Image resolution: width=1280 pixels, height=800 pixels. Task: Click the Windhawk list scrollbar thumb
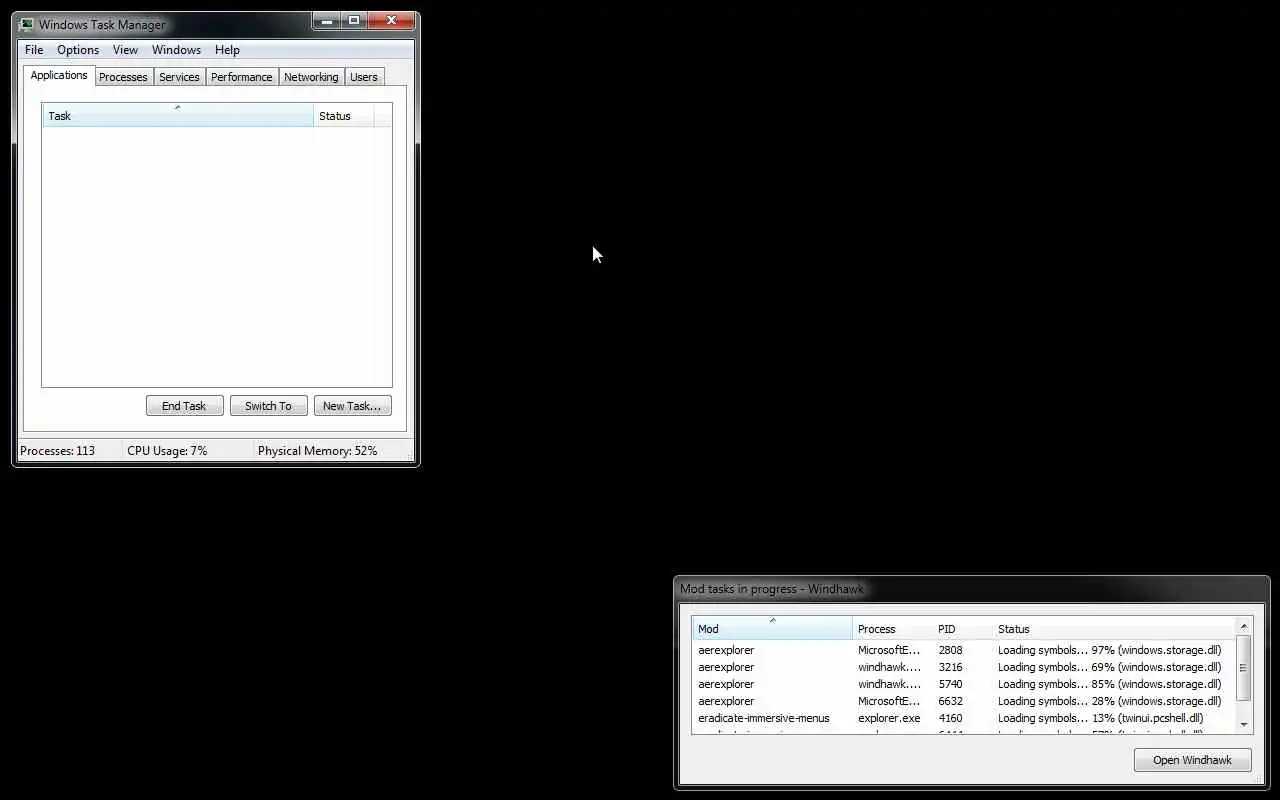point(1244,667)
